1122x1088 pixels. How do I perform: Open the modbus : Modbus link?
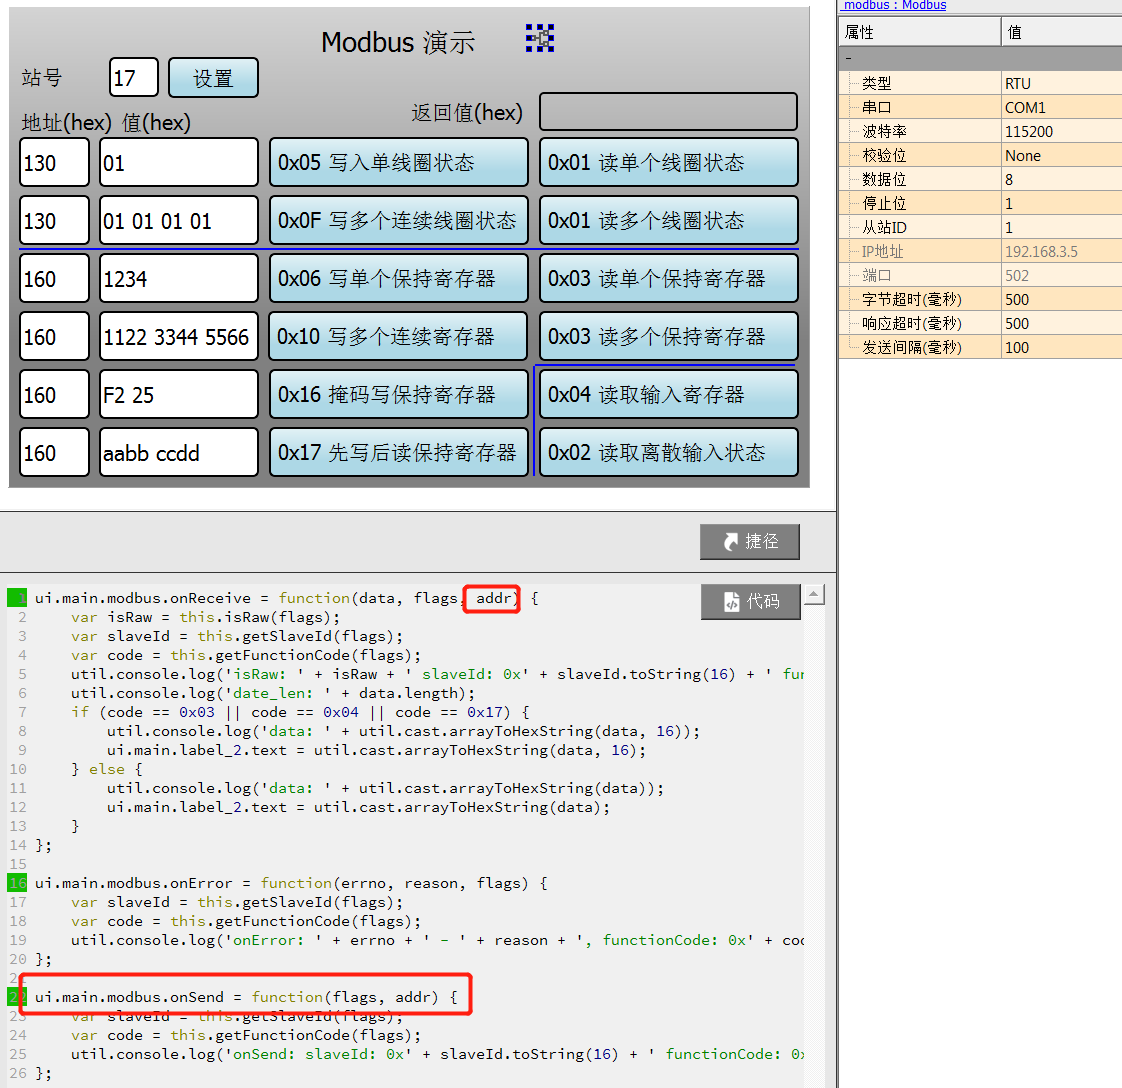point(894,6)
